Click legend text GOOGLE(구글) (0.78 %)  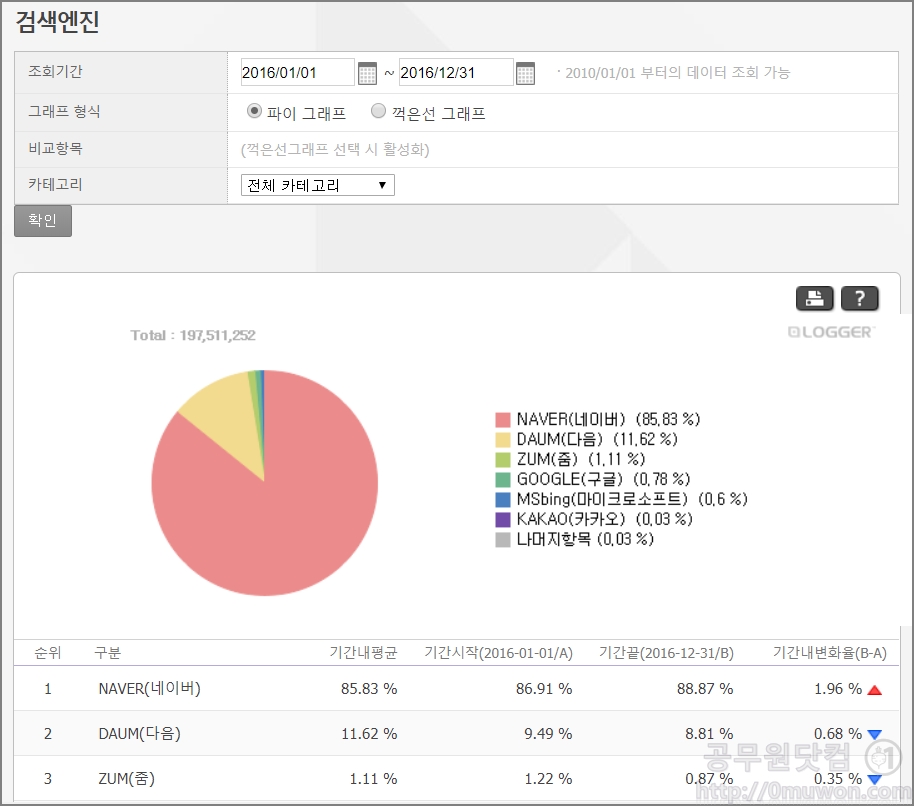603,480
